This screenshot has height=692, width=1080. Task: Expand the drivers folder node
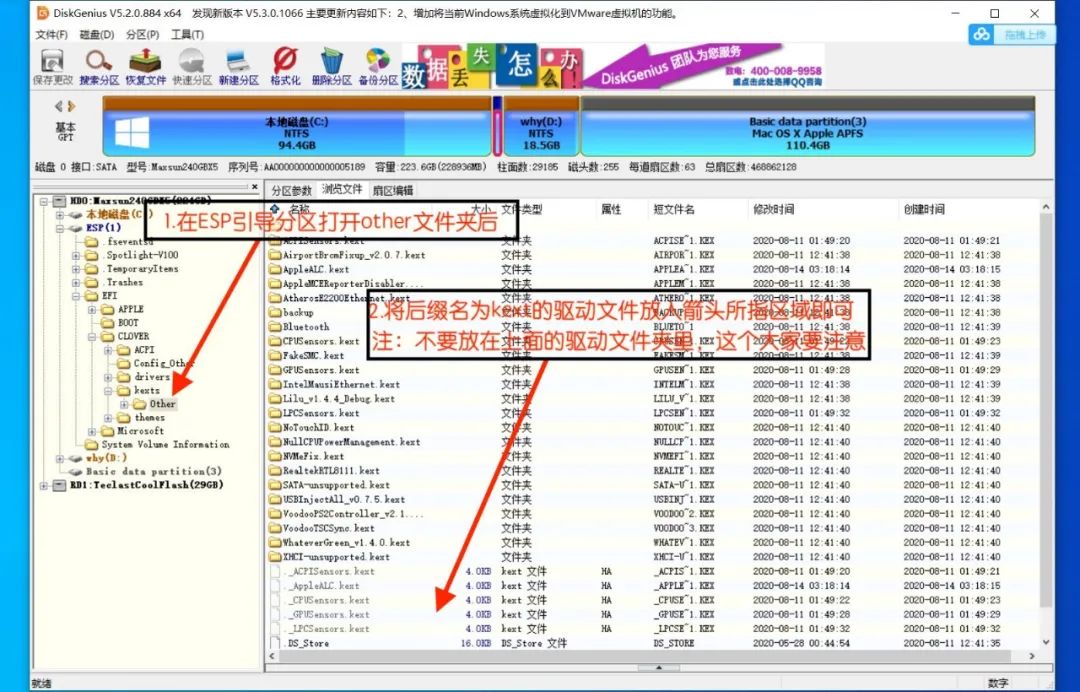pos(108,377)
